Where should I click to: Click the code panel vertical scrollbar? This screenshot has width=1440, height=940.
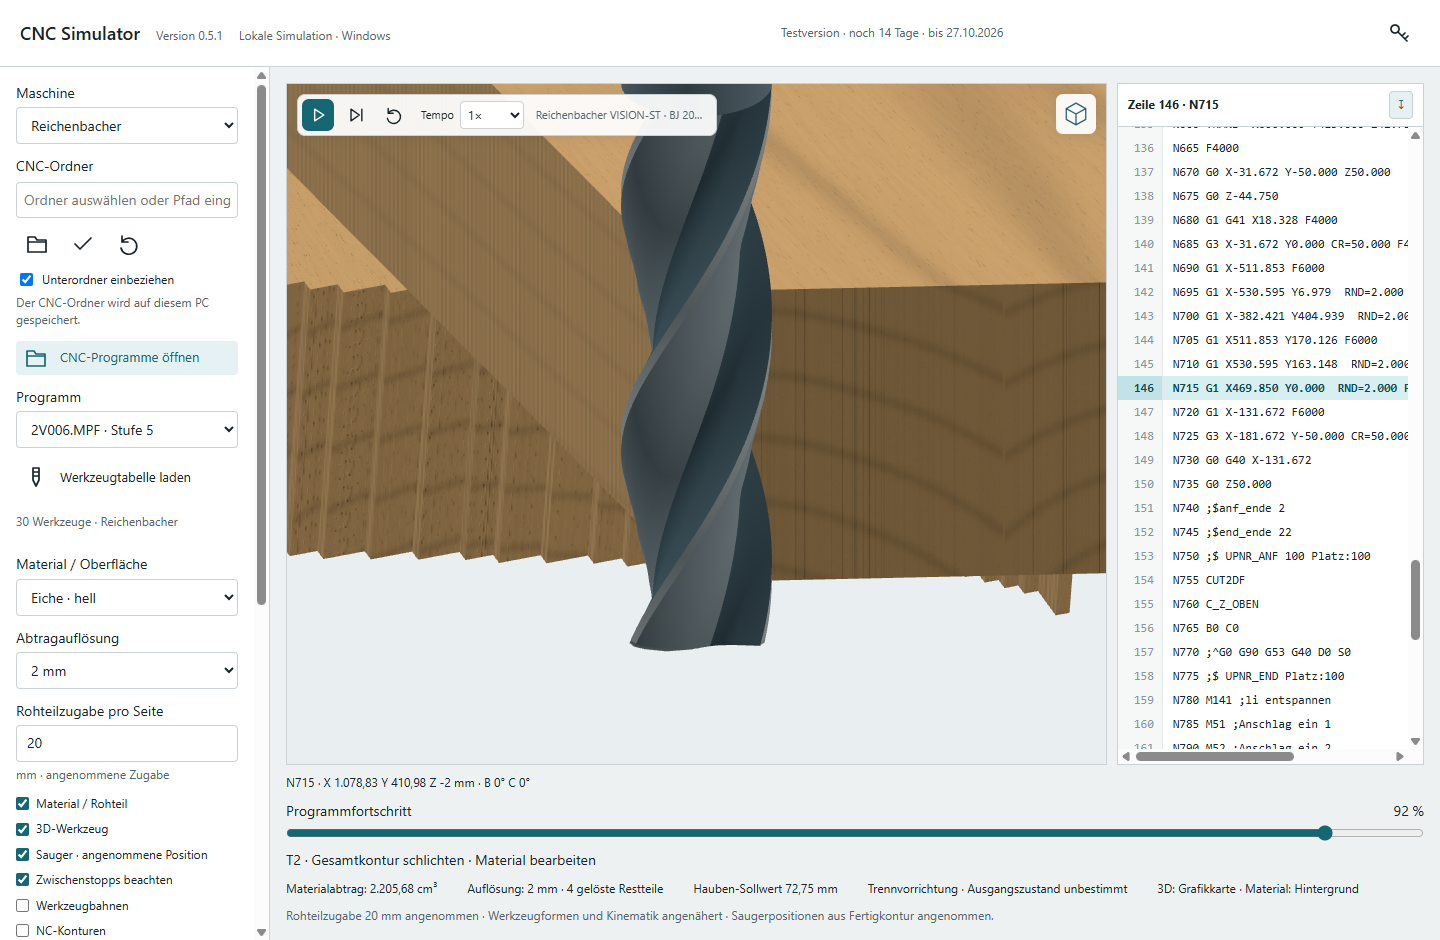[x=1415, y=600]
